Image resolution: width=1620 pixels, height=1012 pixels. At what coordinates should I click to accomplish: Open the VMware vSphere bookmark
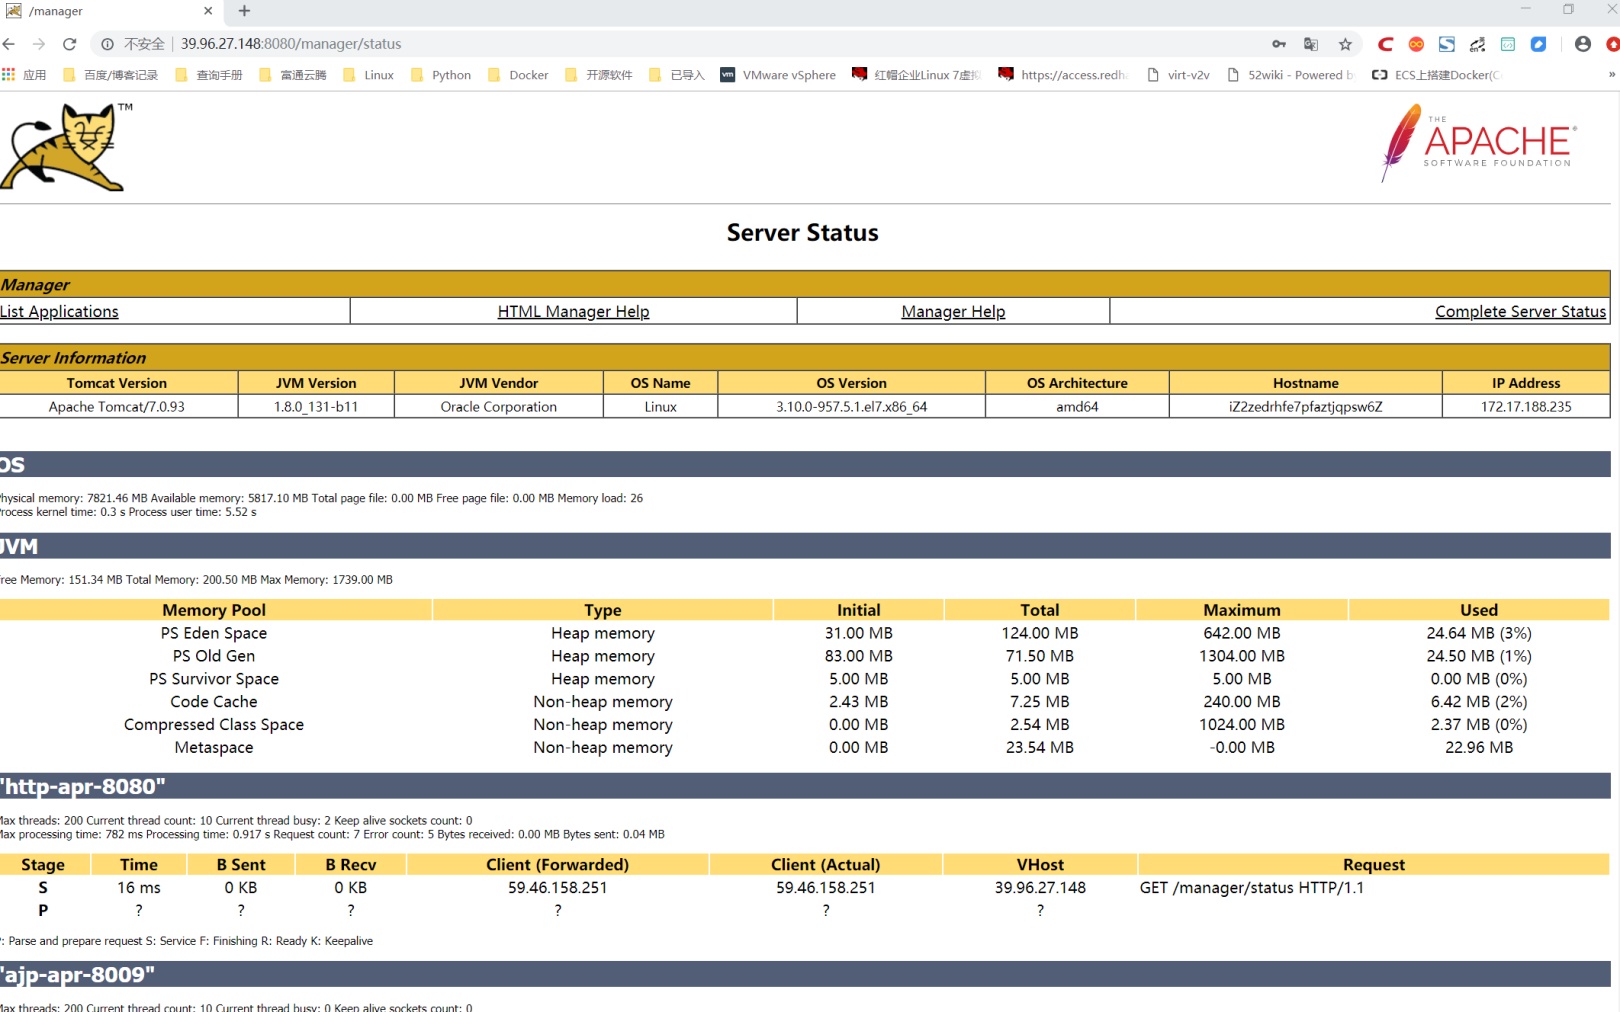coord(778,75)
